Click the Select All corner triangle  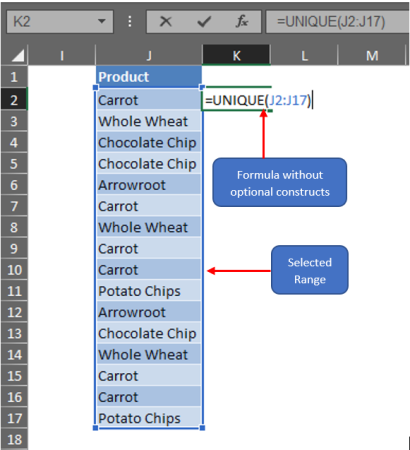15,55
